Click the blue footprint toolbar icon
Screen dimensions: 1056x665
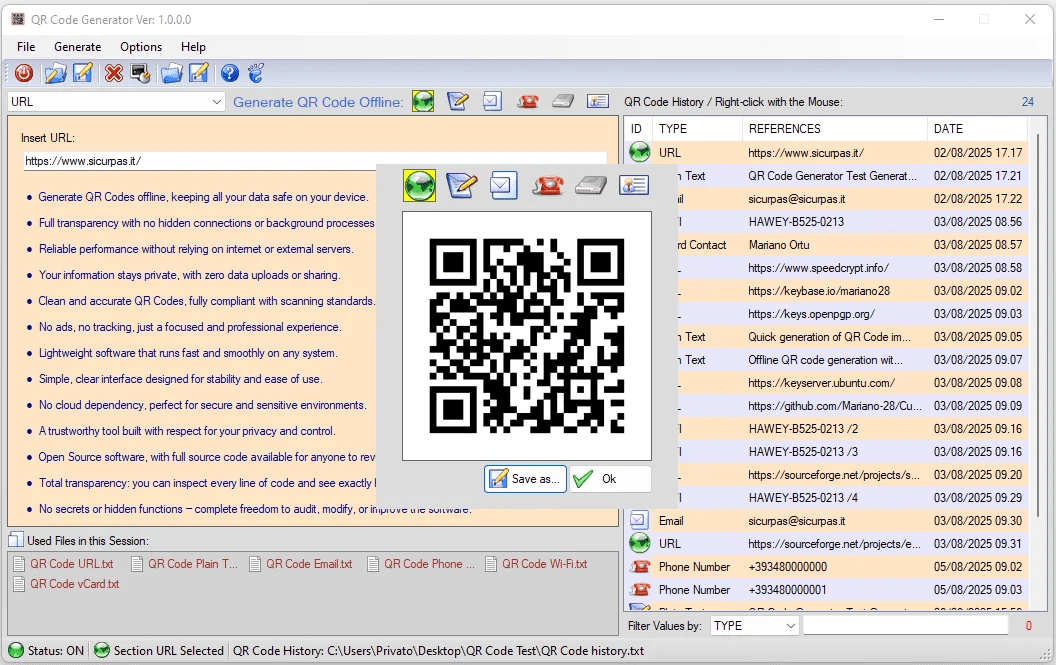coord(256,73)
